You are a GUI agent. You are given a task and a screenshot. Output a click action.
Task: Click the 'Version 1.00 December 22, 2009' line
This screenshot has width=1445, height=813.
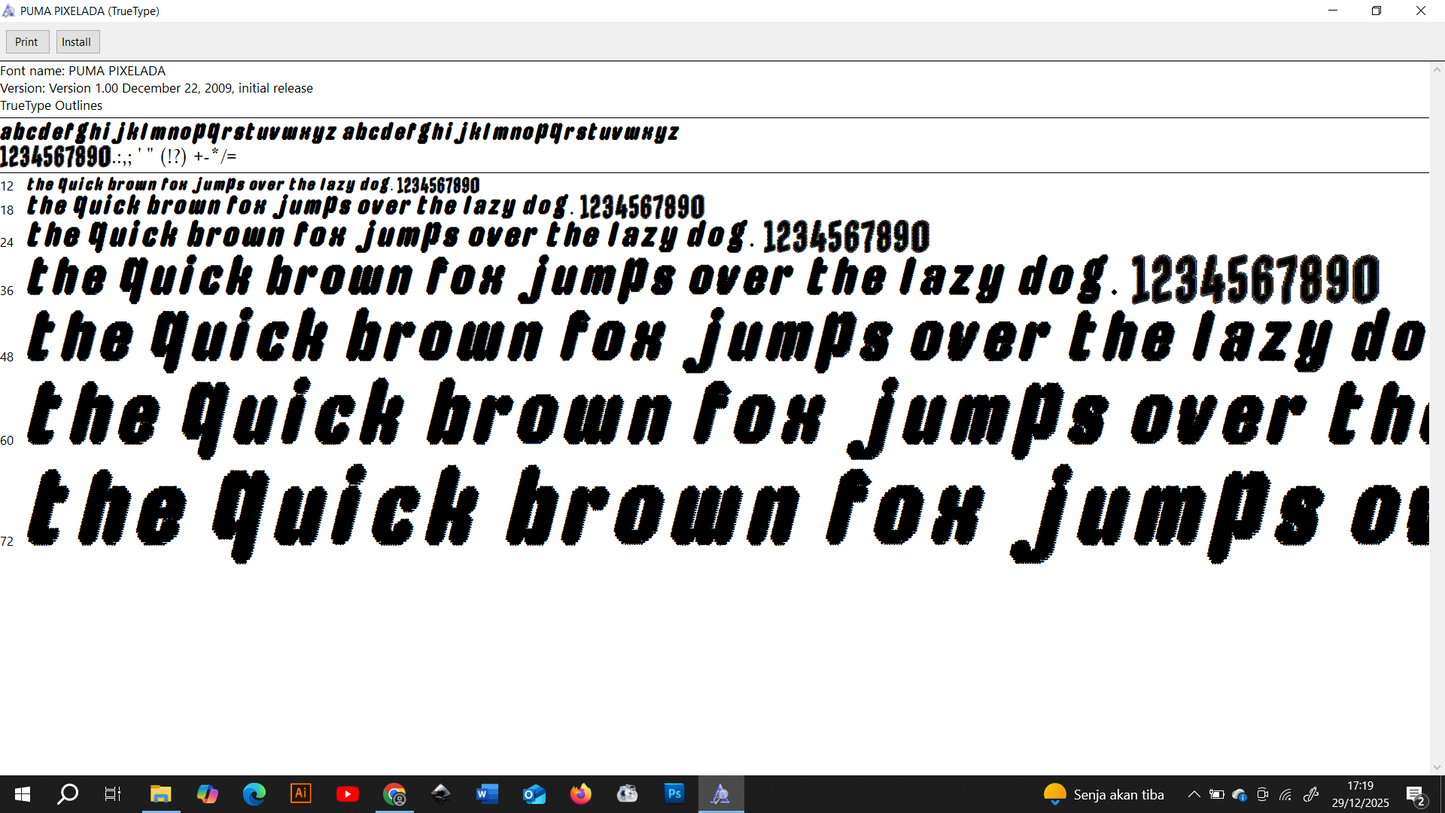click(x=156, y=88)
